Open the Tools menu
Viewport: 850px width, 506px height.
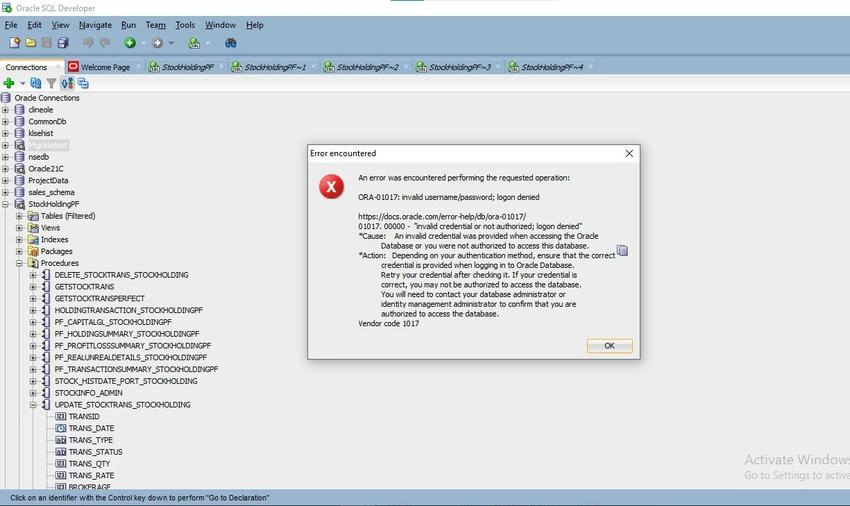tap(185, 25)
